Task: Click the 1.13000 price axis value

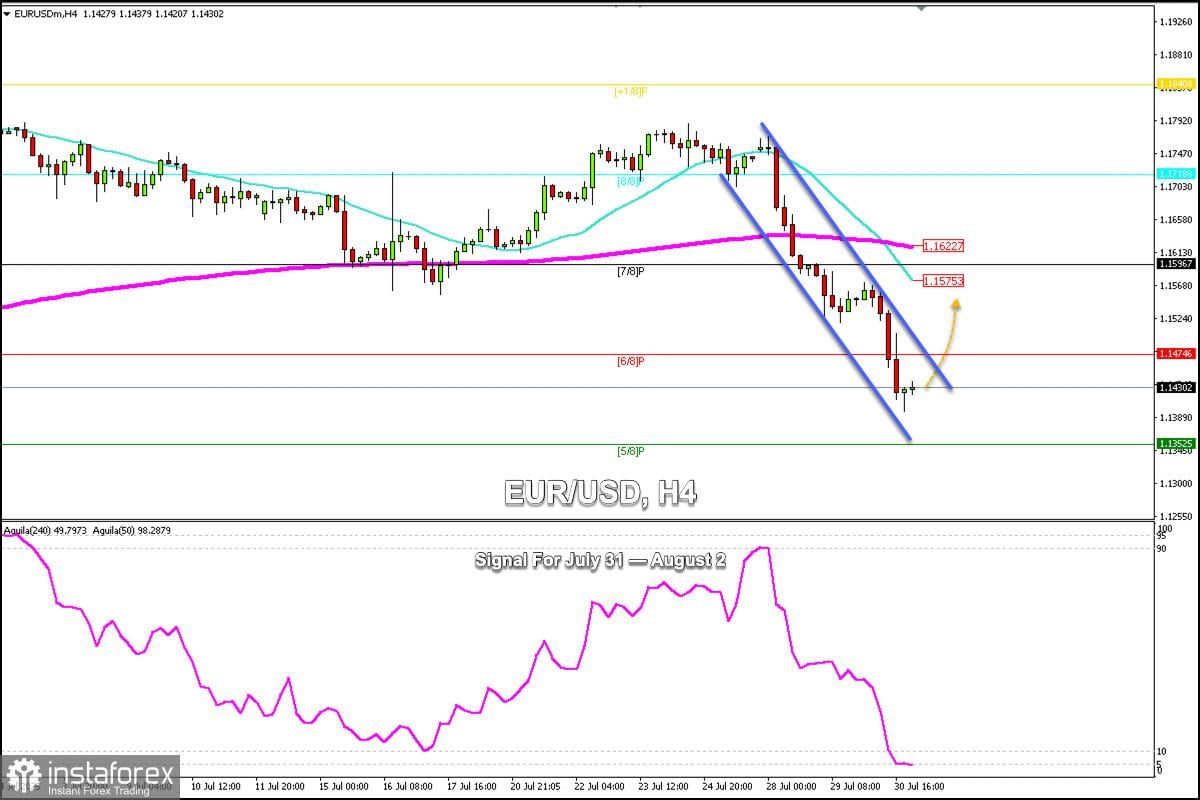Action: [x=1176, y=483]
